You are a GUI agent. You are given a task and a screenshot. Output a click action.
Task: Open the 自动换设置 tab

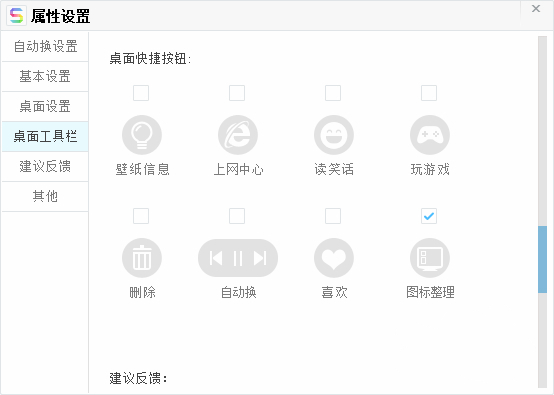click(45, 46)
